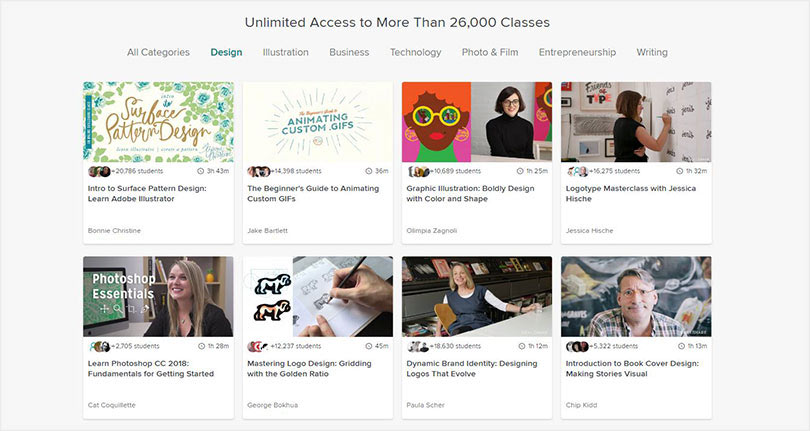This screenshot has width=810, height=431.
Task: Click clock icon on Animating Custom GIFs card
Action: pyautogui.click(x=369, y=171)
